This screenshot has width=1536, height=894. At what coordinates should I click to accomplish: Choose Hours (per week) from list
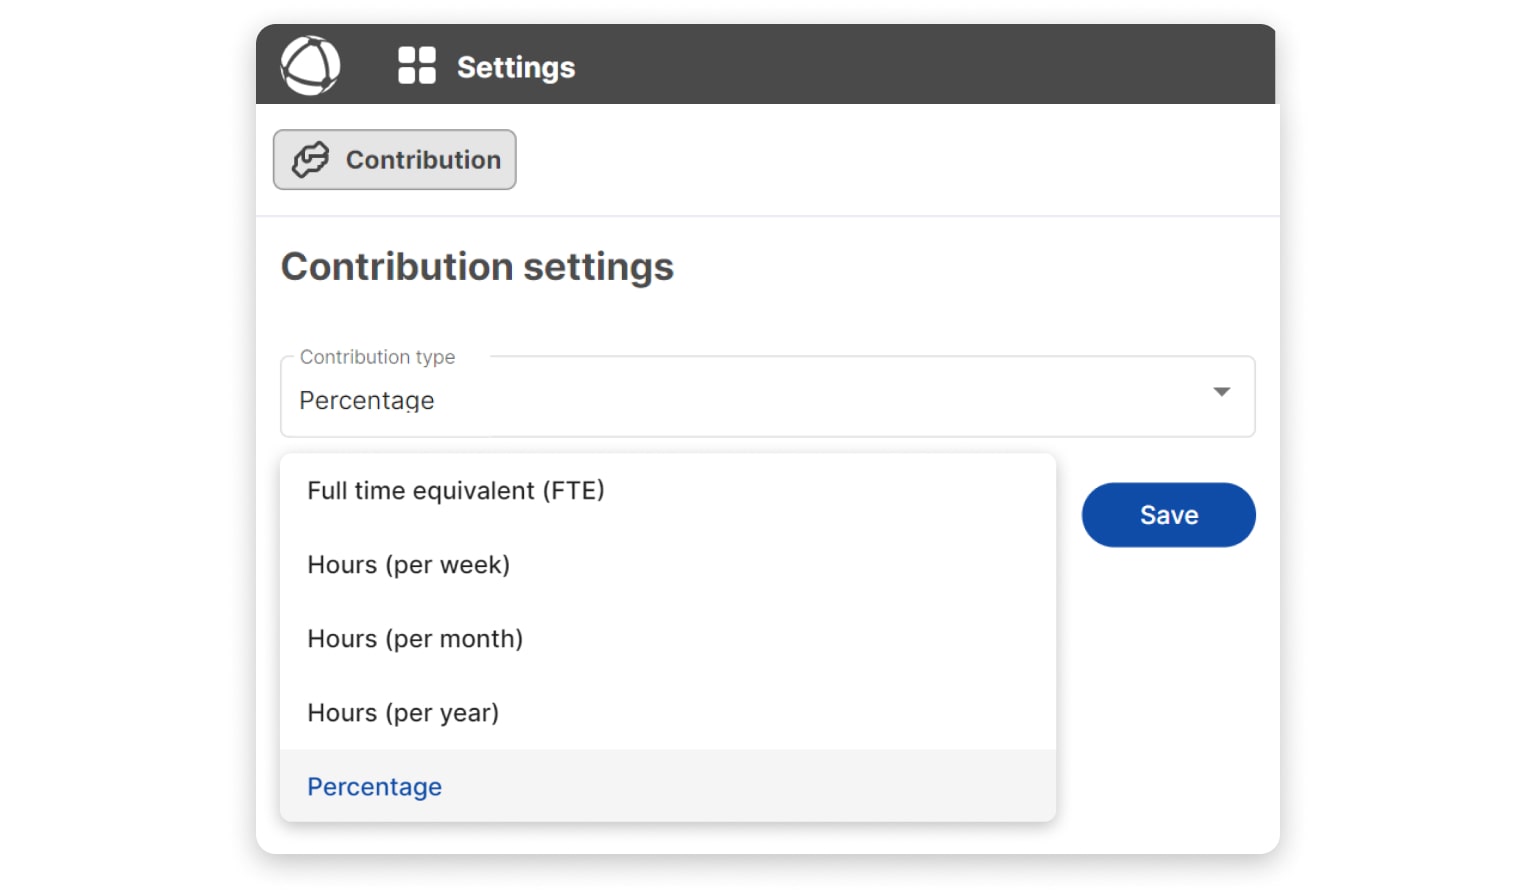[x=408, y=565]
